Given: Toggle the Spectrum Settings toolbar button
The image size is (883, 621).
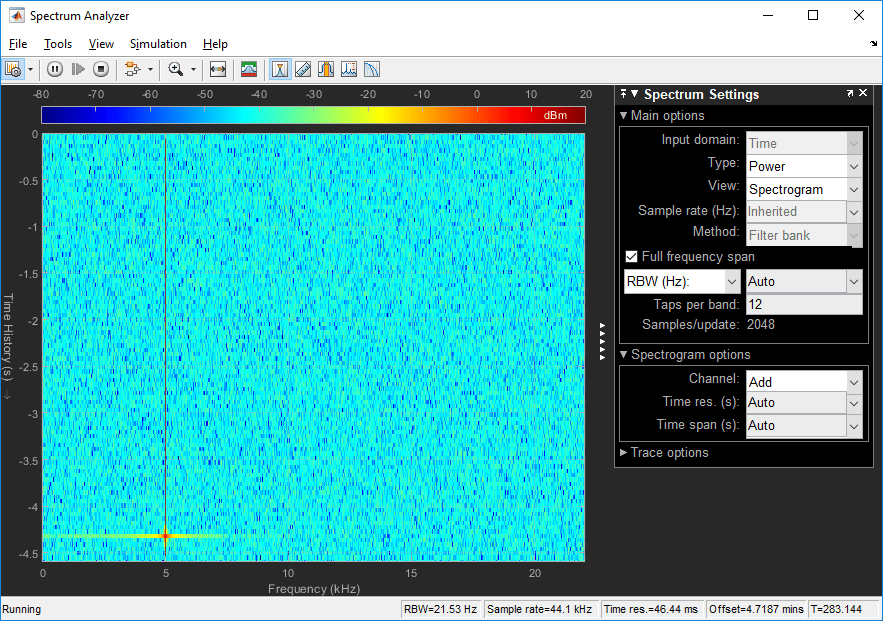Looking at the screenshot, I should click(x=280, y=69).
